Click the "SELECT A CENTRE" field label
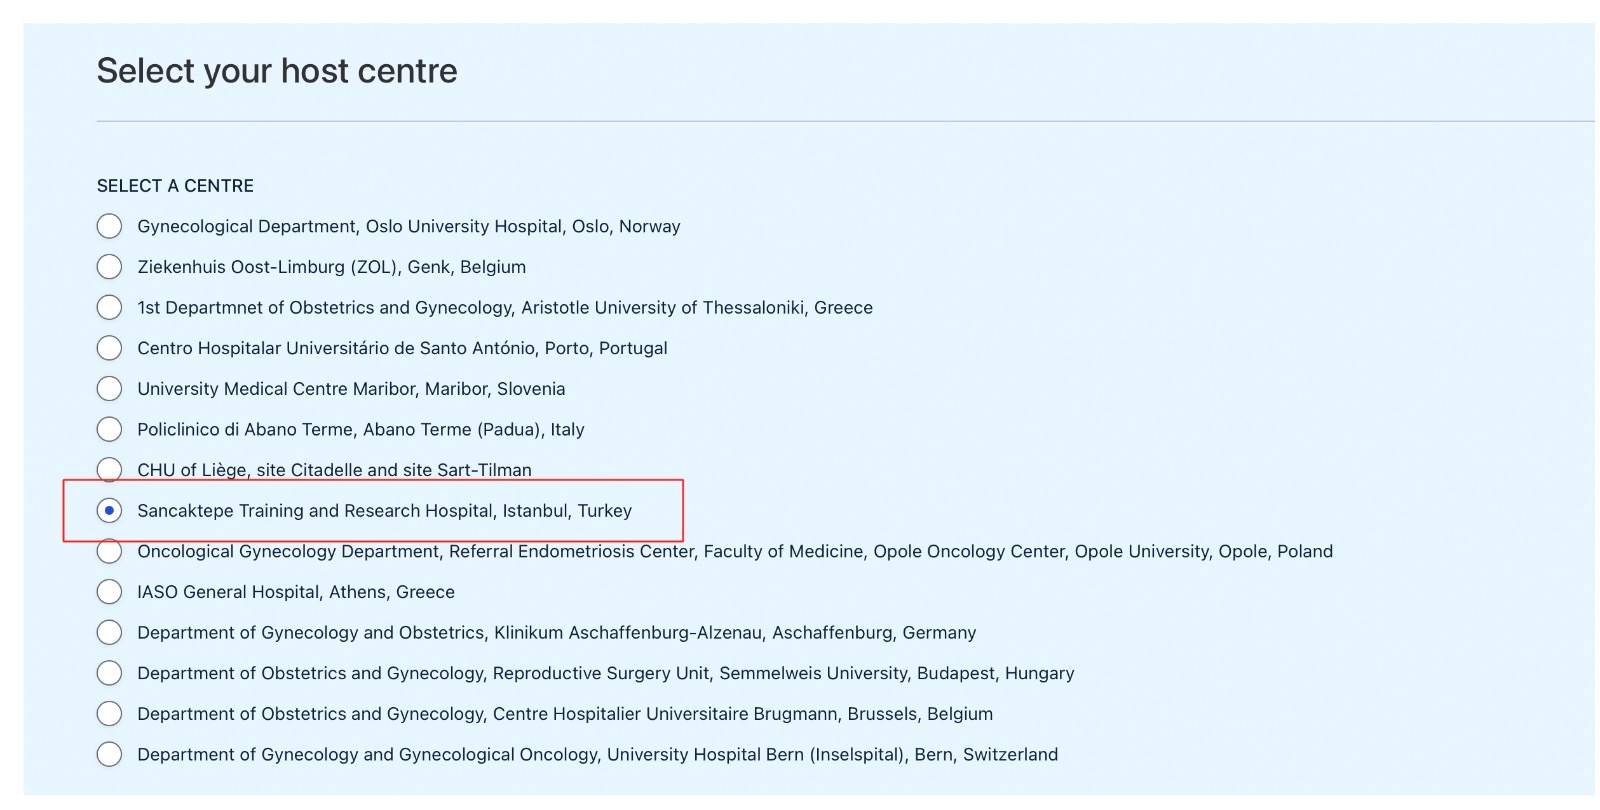The image size is (1600, 810). (175, 186)
